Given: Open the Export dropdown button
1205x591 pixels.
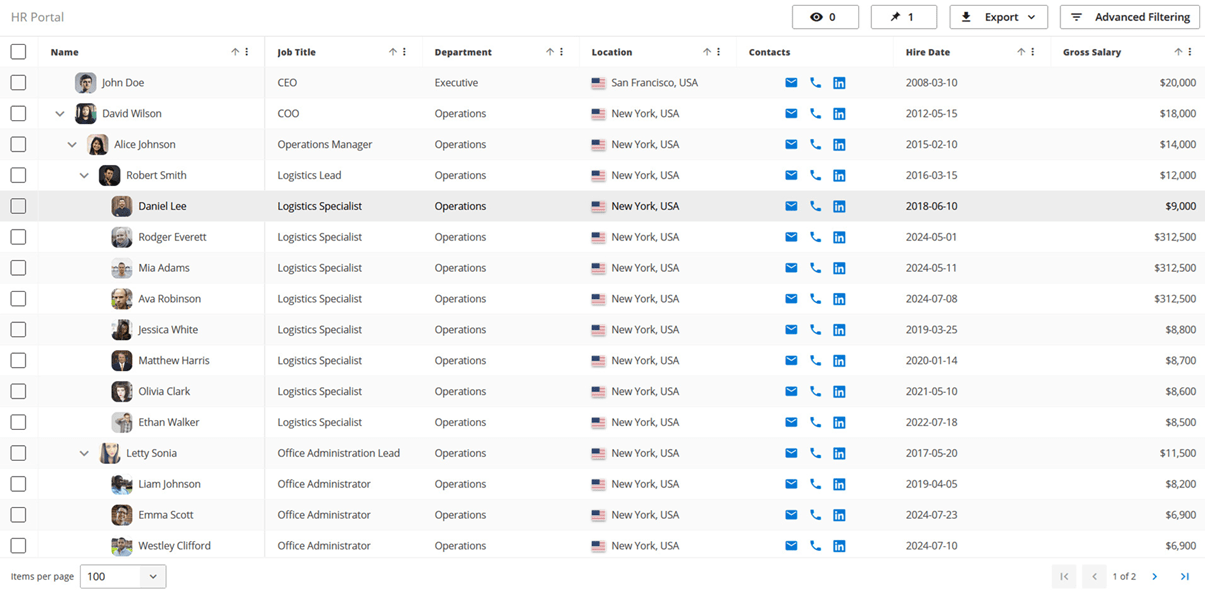Looking at the screenshot, I should (x=998, y=17).
